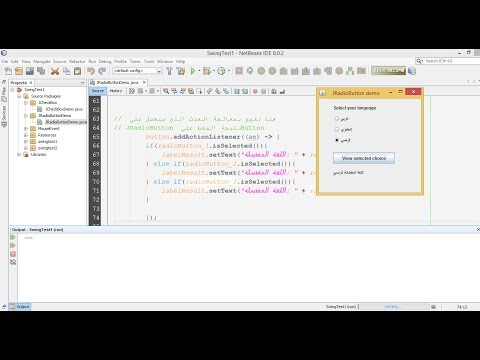480x360 pixels.
Task: Close the Output panel
Action: pos(478,230)
